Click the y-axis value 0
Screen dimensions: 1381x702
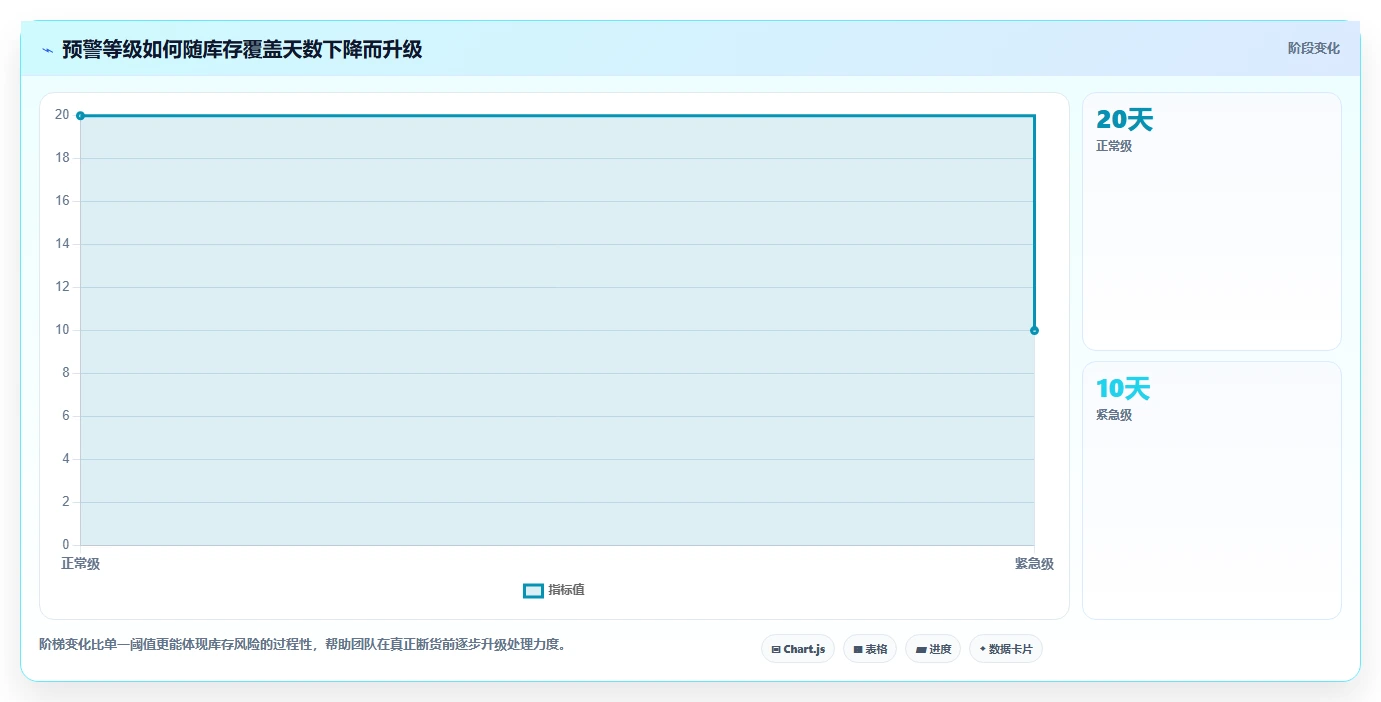tap(66, 545)
